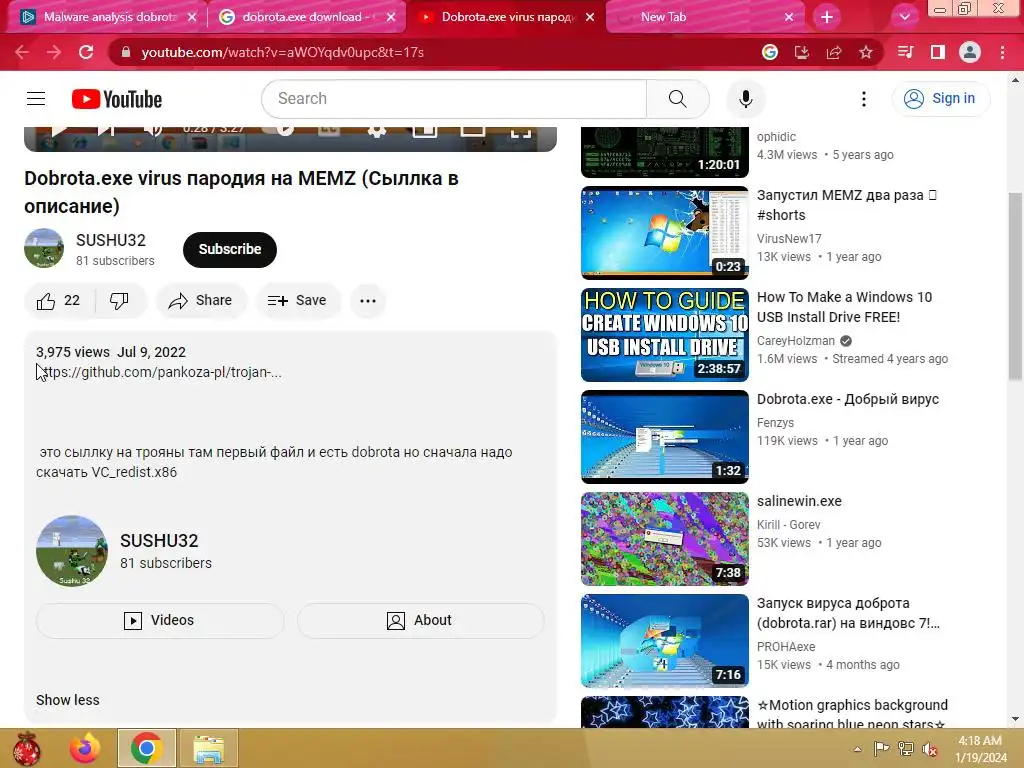
Task: Click Kirill - Gorev channel name
Action: tap(788, 525)
